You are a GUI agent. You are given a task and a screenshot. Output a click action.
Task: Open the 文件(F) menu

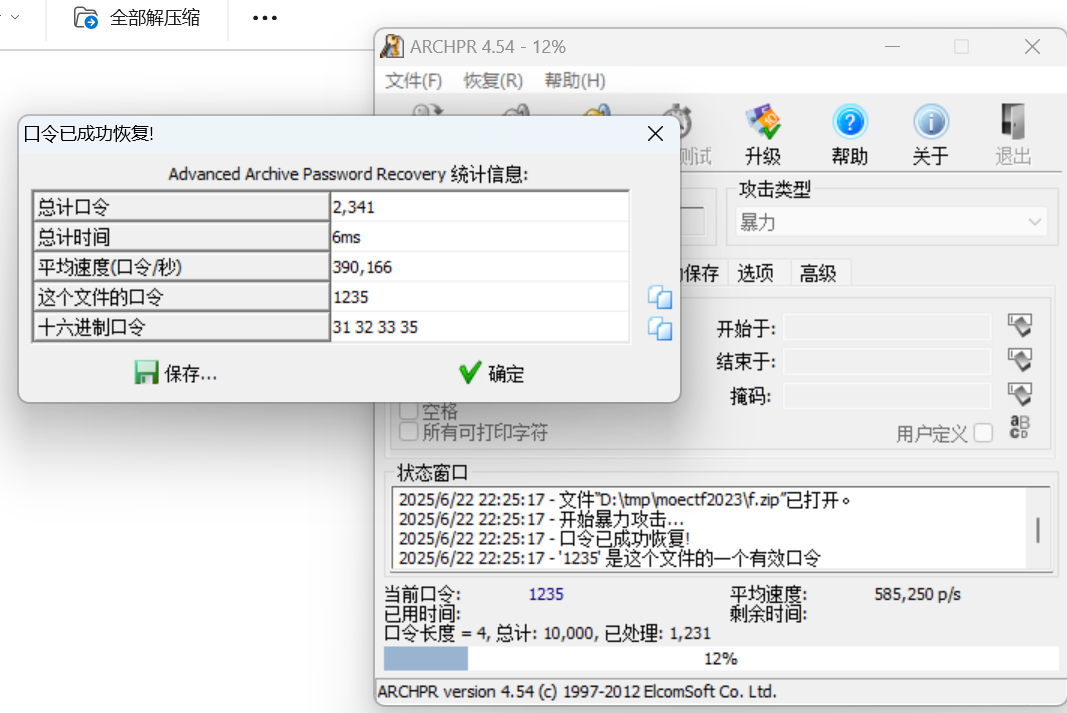(x=414, y=80)
